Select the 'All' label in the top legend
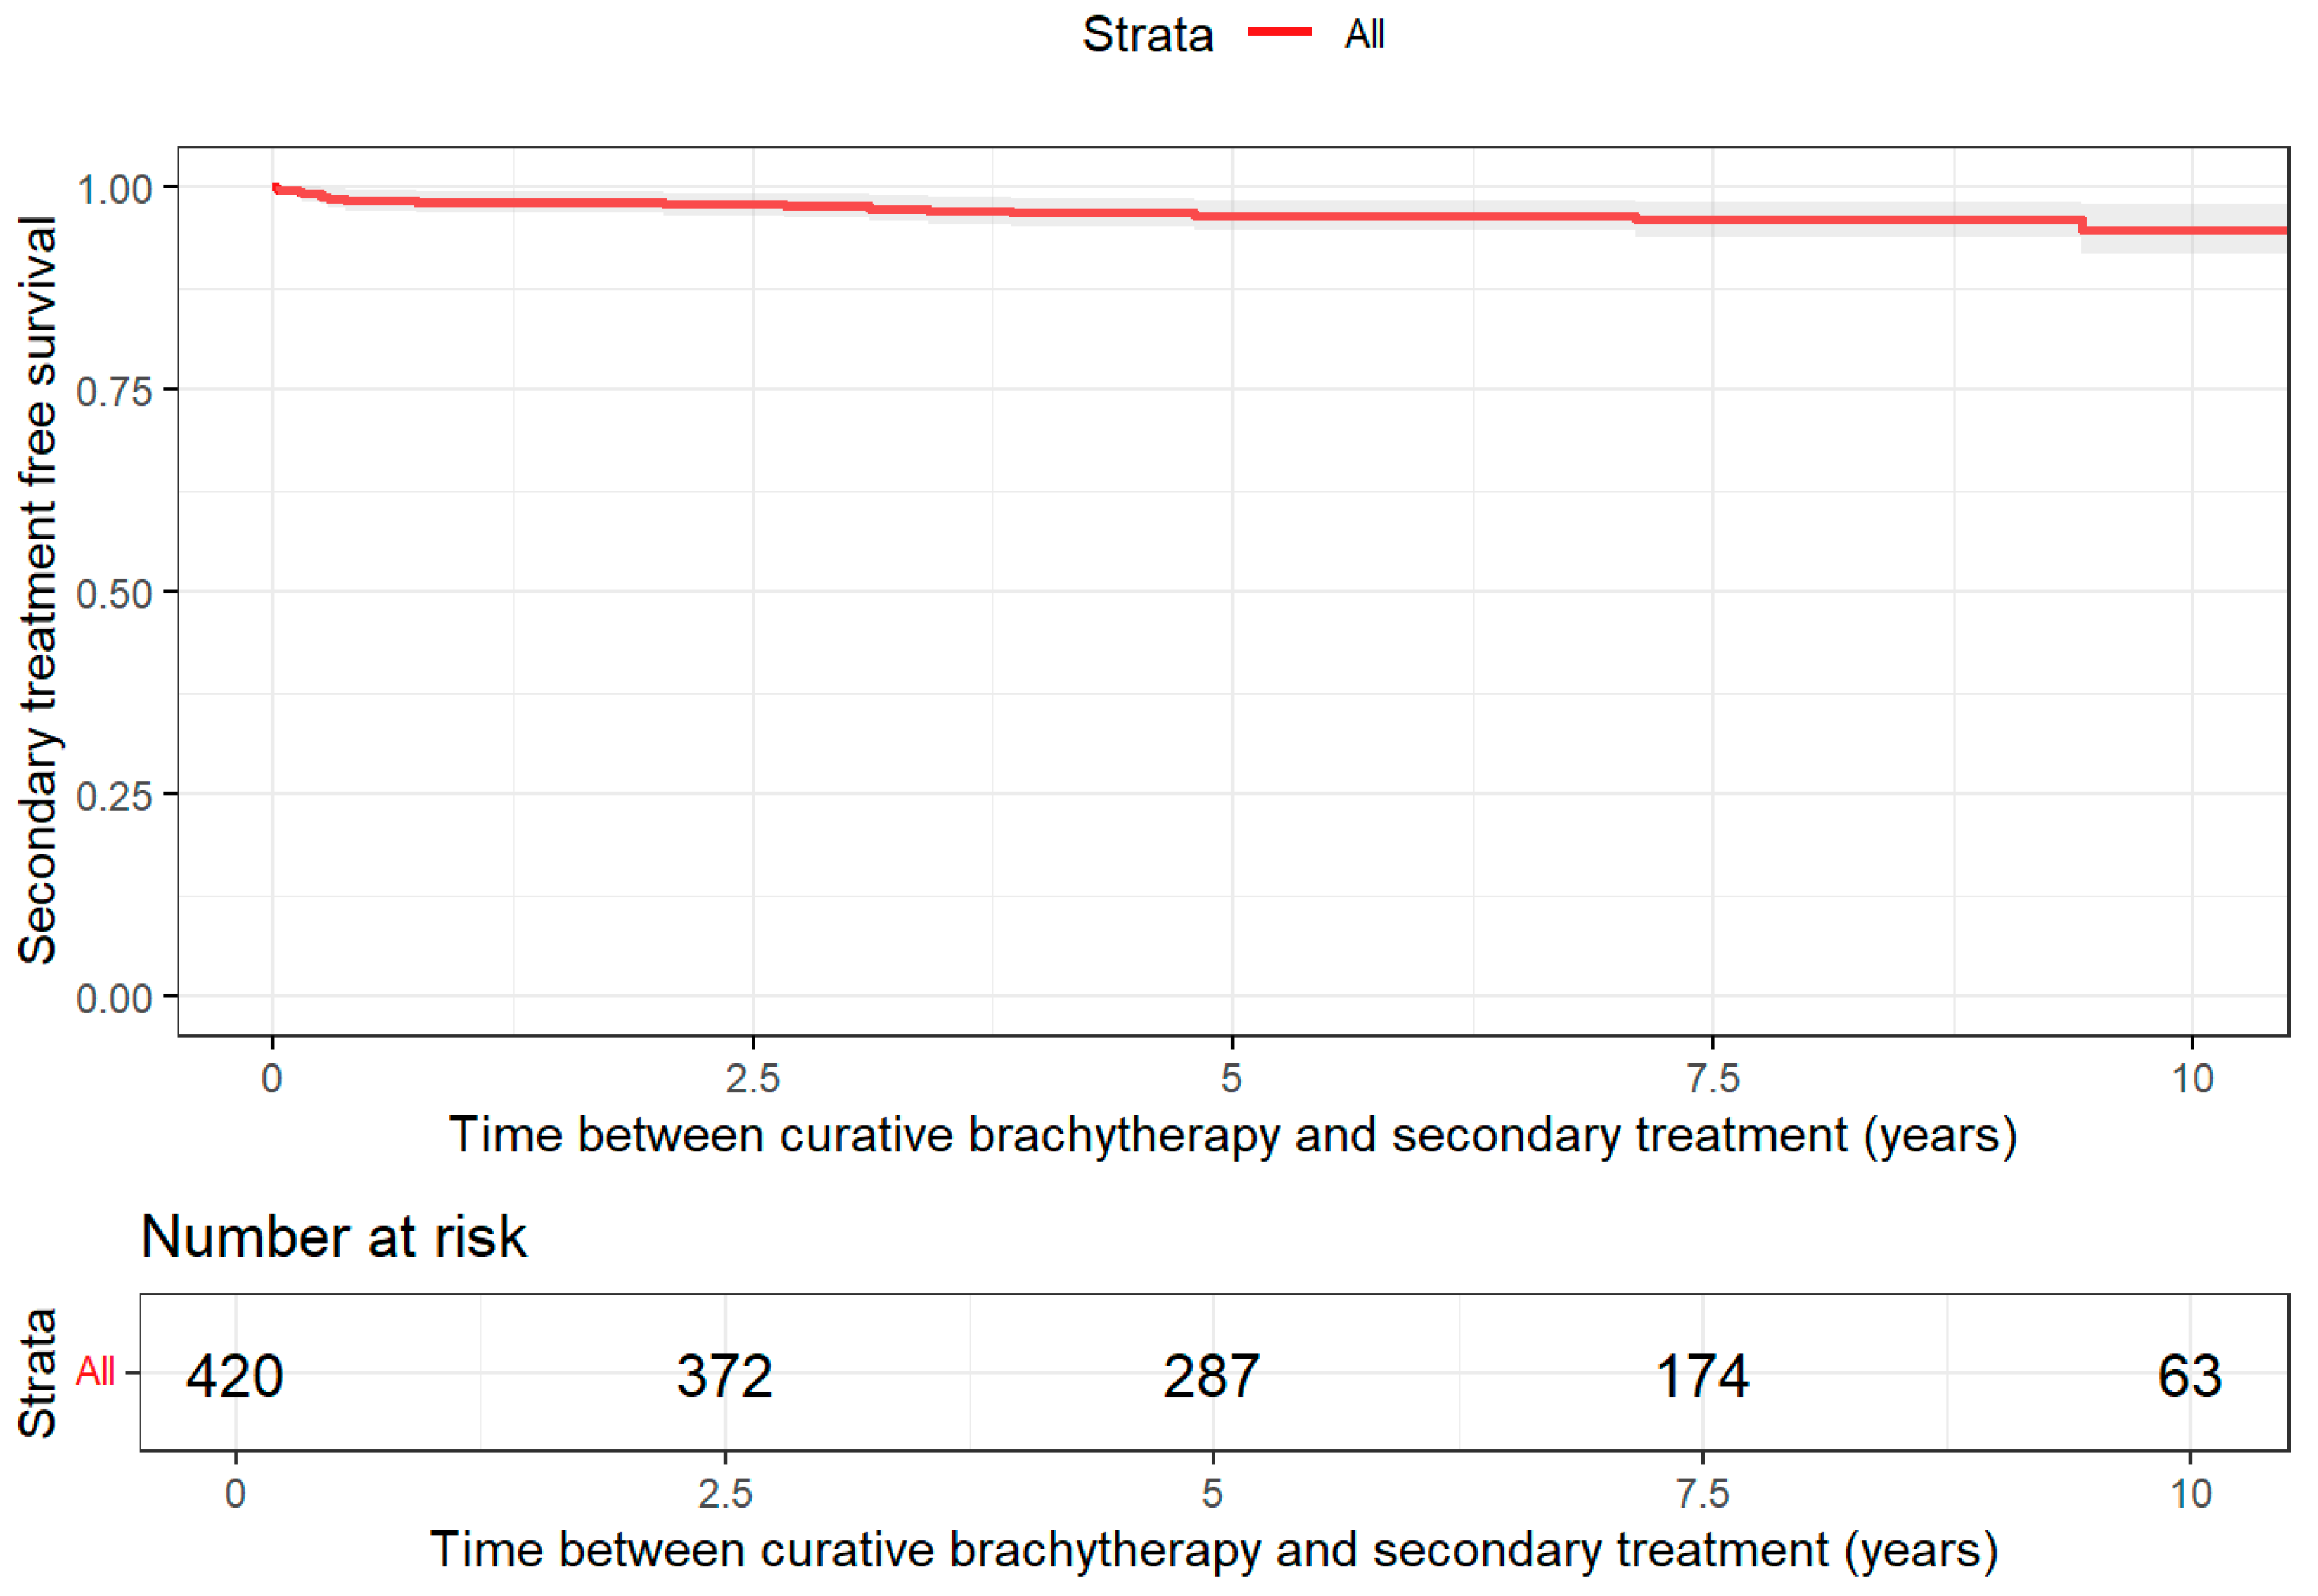2318x1596 pixels. point(1364,35)
